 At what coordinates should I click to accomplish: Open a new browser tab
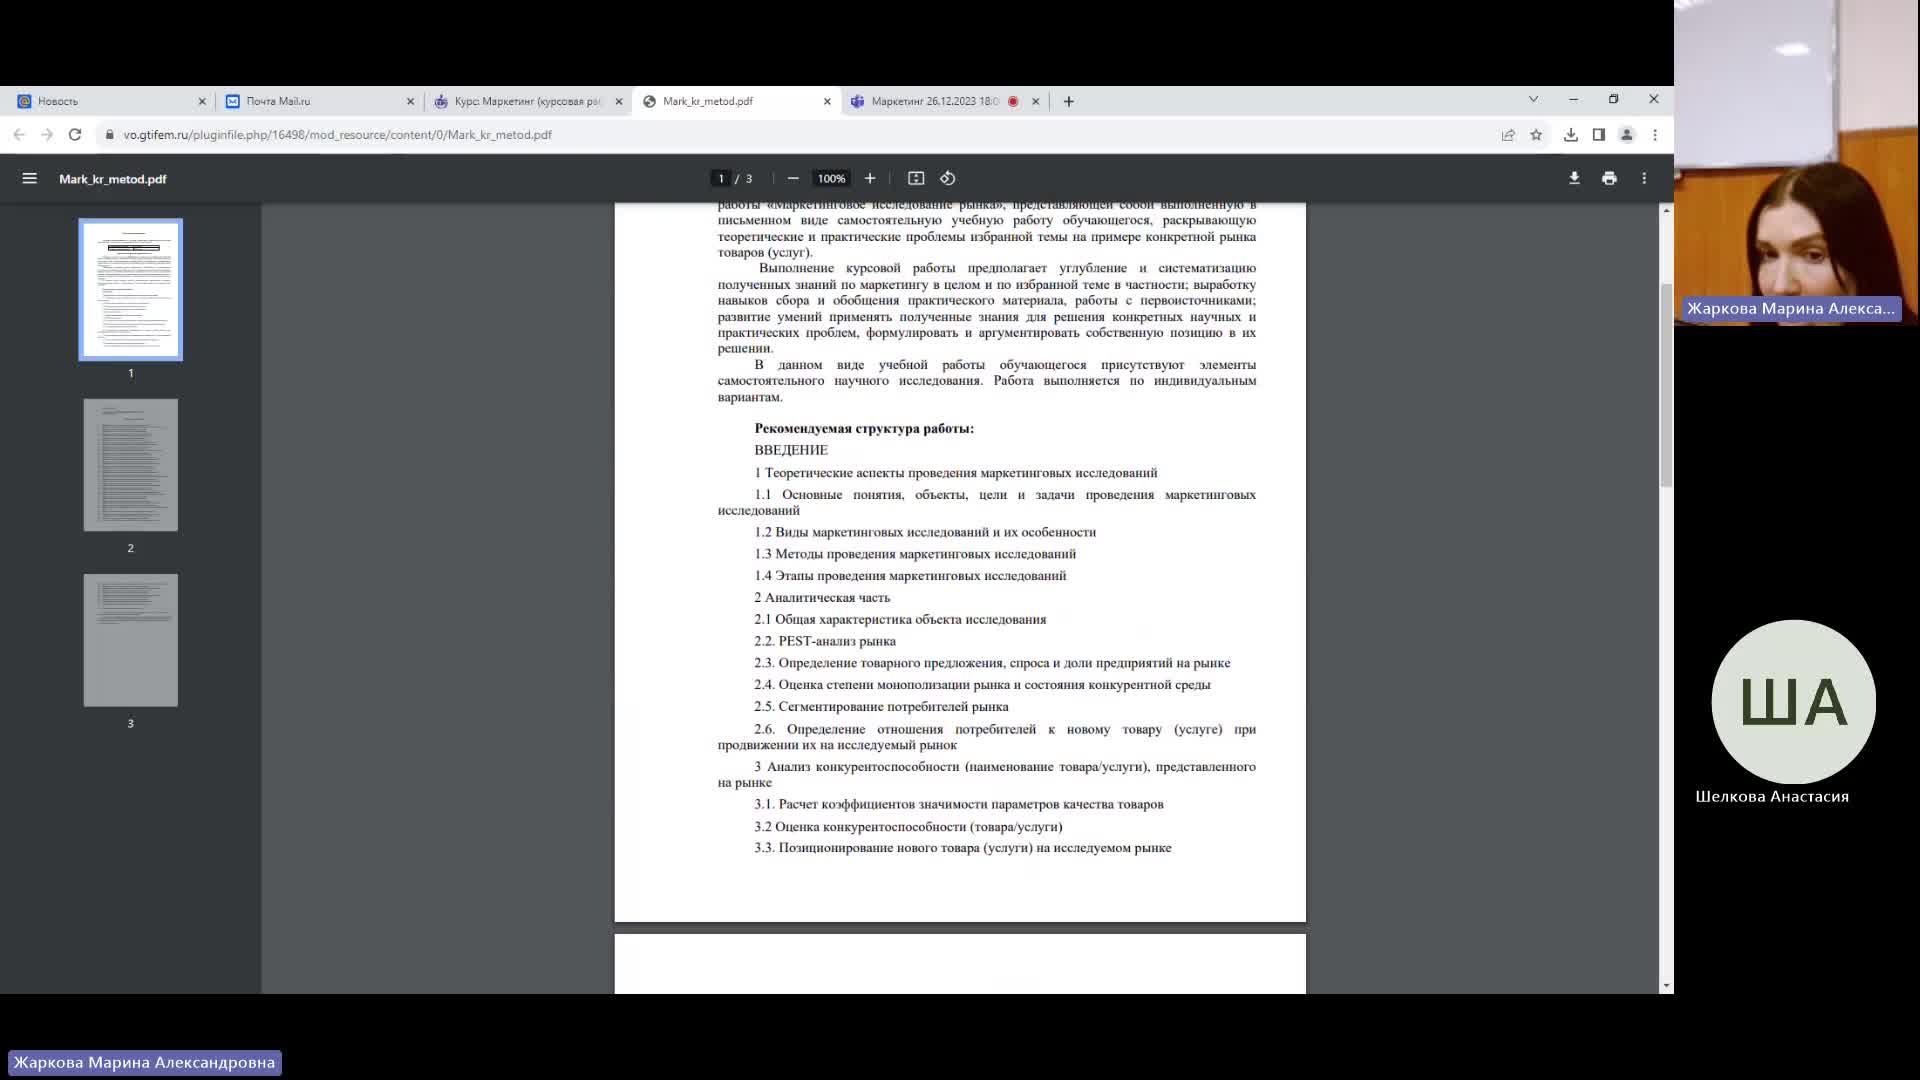1069,101
